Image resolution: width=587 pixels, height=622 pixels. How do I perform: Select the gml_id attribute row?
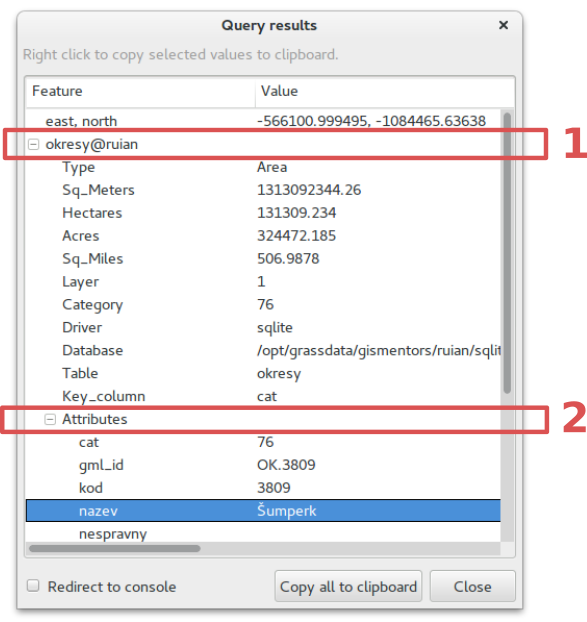[x=263, y=465]
